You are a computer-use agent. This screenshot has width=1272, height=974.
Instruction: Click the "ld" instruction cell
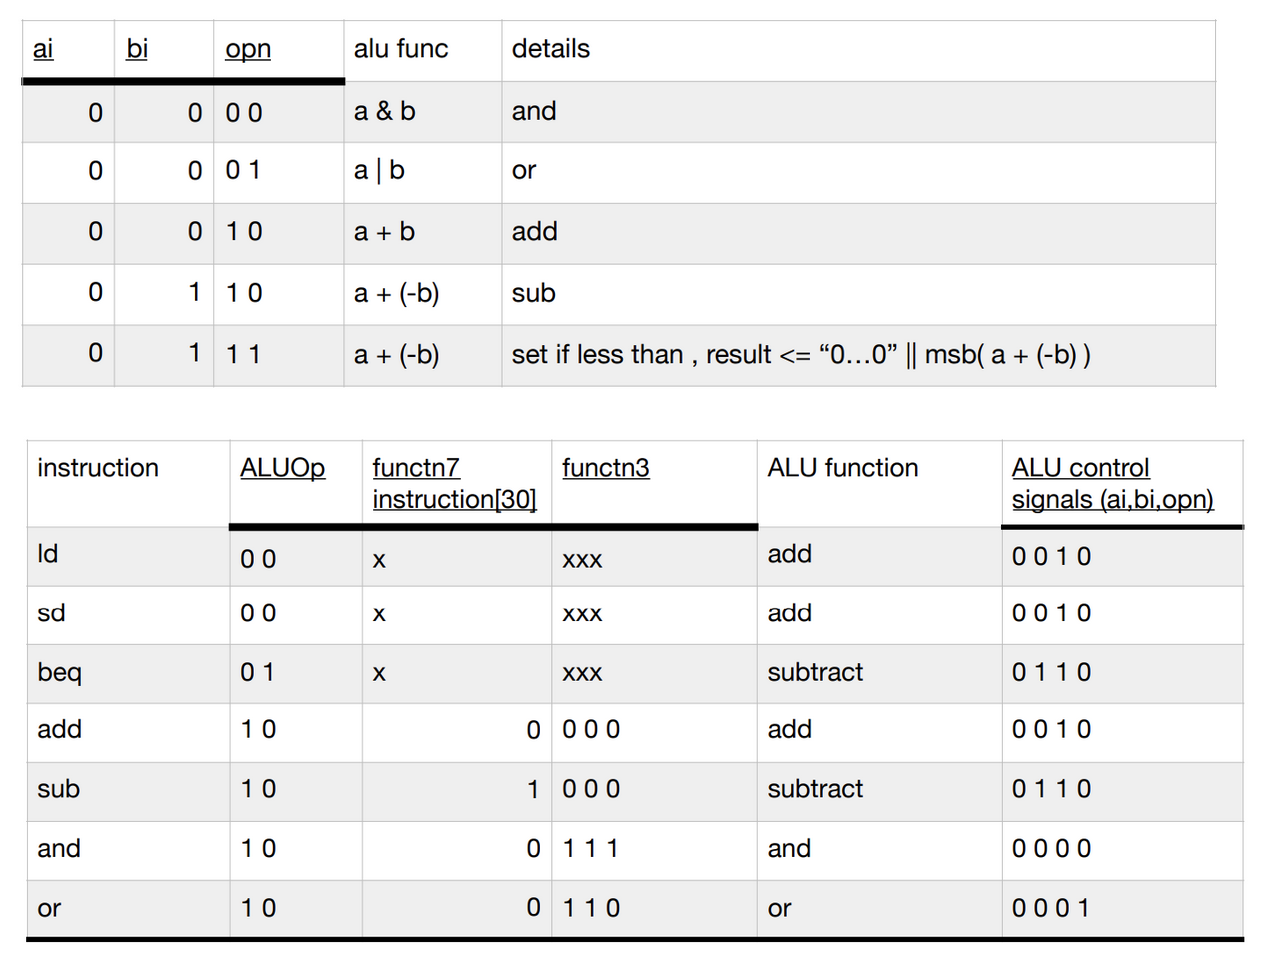[48, 554]
